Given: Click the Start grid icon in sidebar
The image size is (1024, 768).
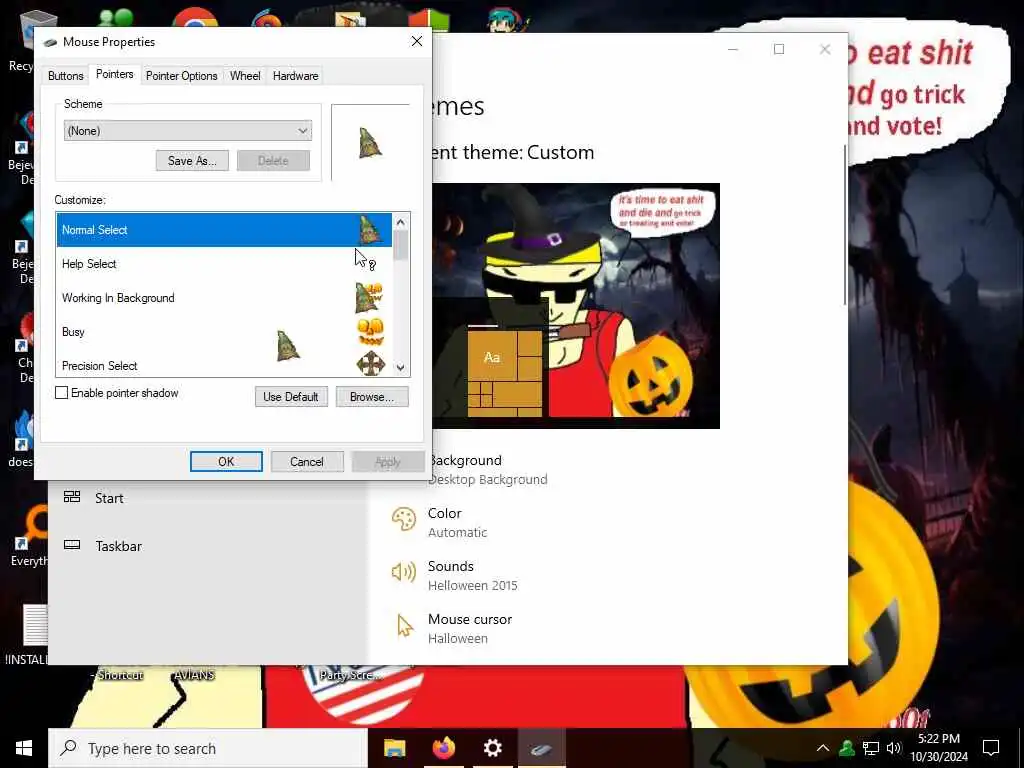Looking at the screenshot, I should 72,497.
